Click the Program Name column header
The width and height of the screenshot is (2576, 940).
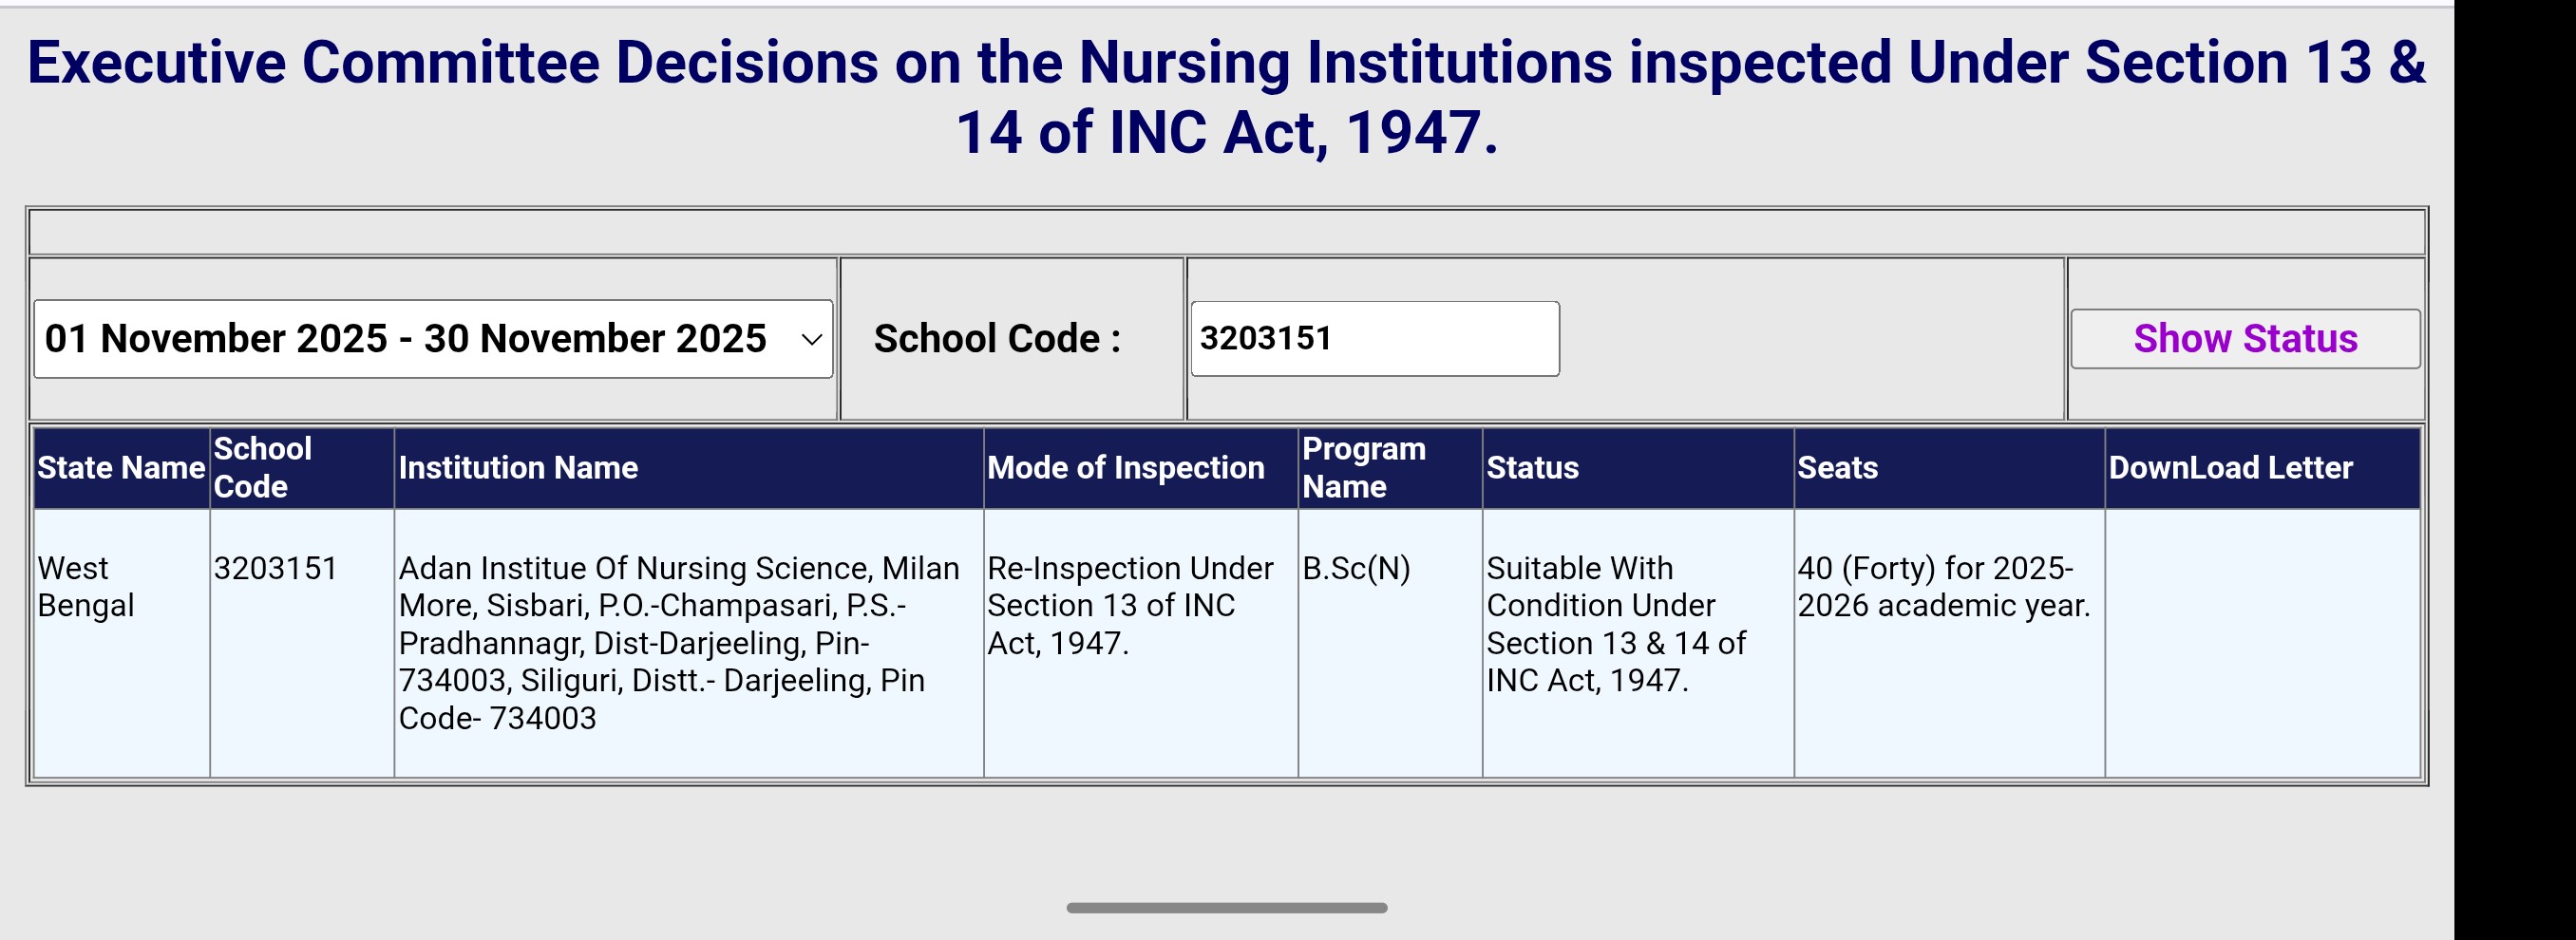coord(1363,468)
